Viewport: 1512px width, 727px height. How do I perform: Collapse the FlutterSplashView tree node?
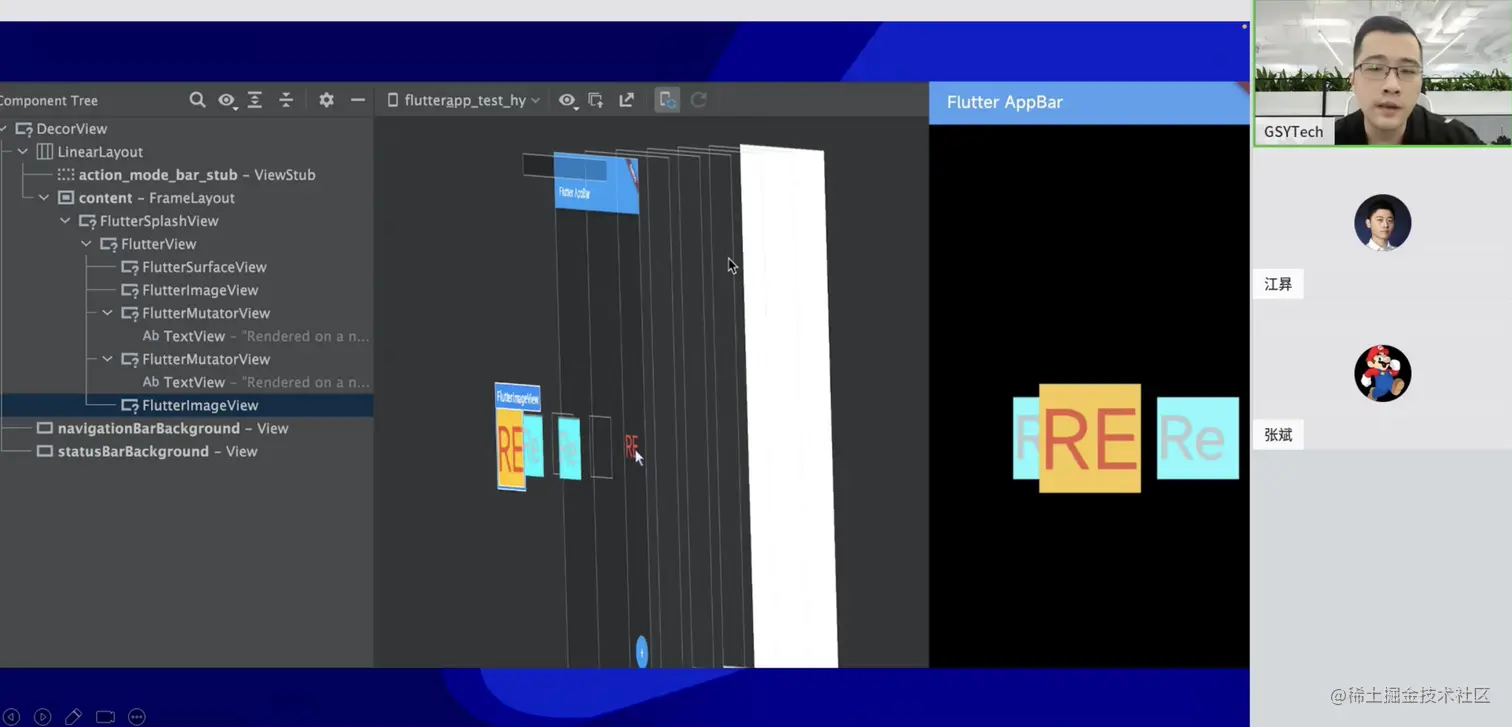pos(65,221)
